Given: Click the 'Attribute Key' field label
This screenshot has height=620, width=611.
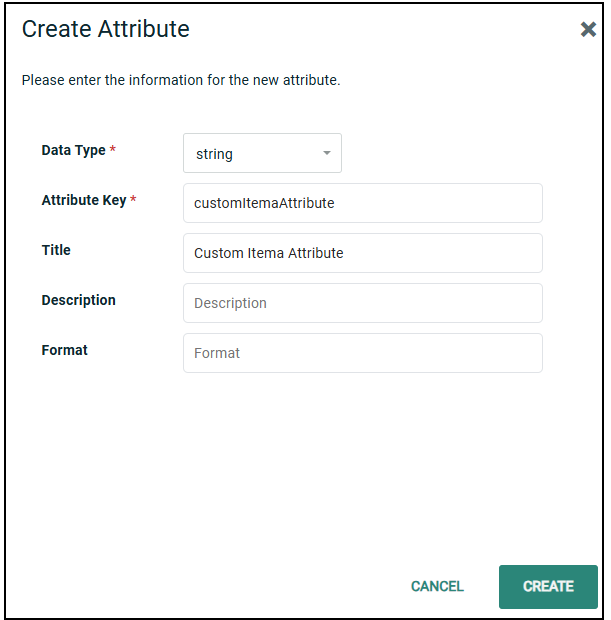Looking at the screenshot, I should [x=84, y=200].
